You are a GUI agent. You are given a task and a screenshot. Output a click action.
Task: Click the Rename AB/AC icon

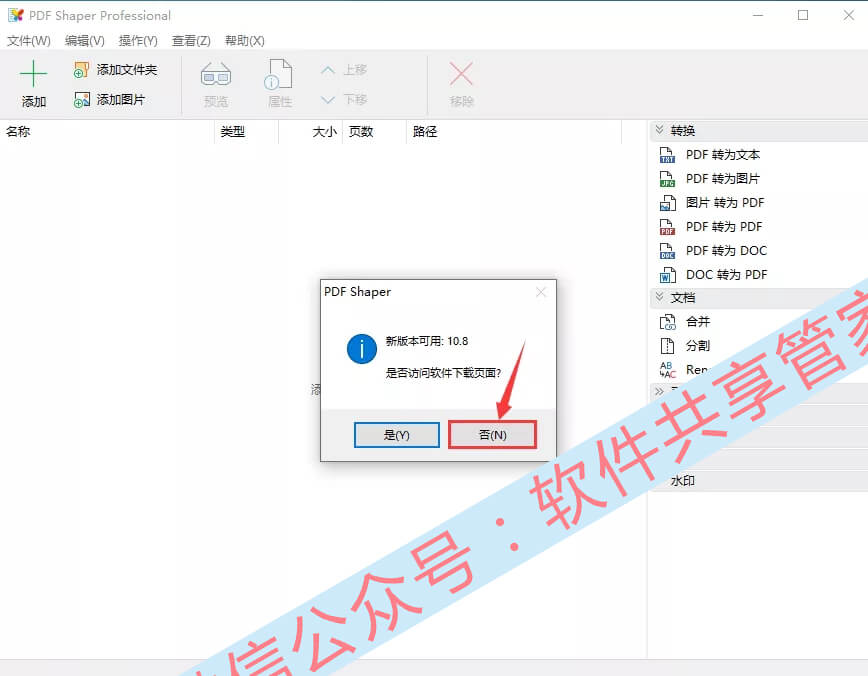click(x=667, y=370)
